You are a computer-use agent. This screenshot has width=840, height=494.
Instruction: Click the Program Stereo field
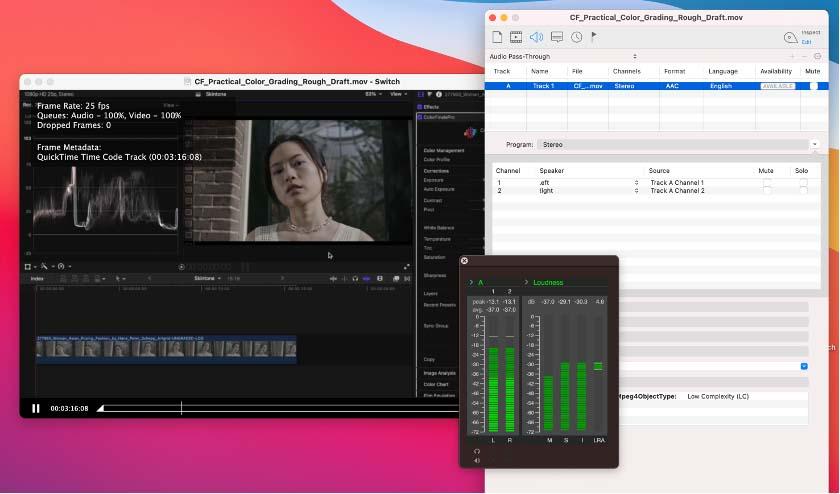673,145
